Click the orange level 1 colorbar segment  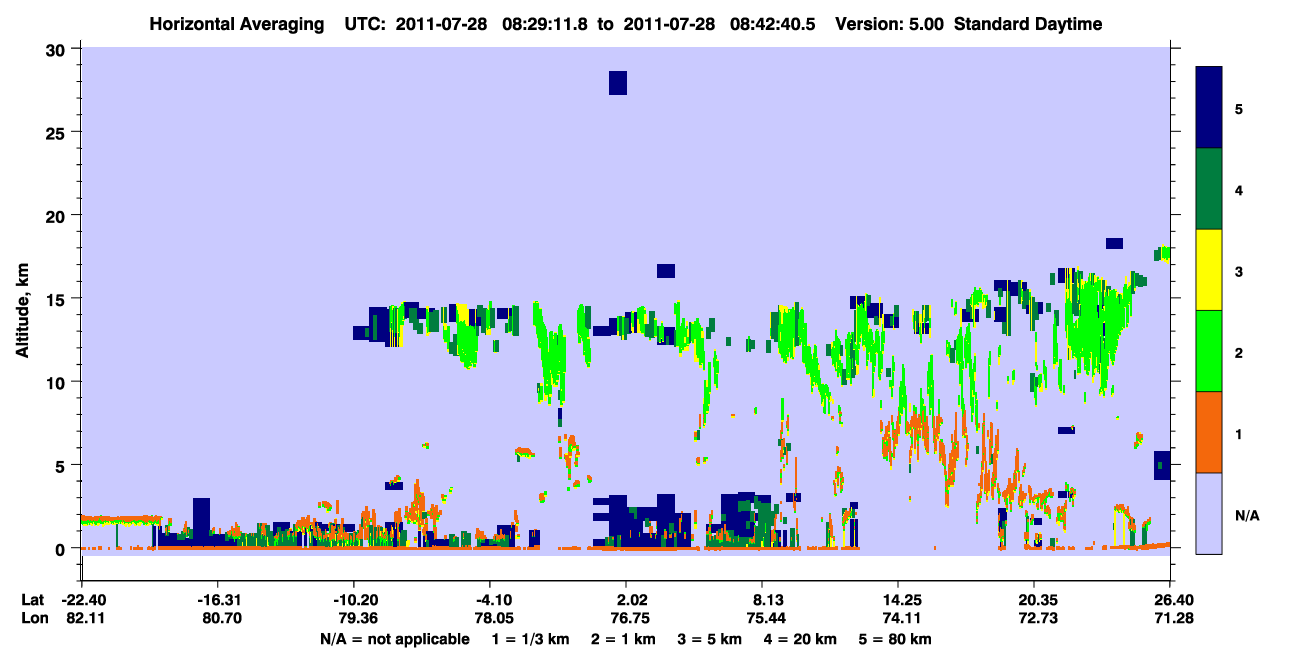point(1209,432)
